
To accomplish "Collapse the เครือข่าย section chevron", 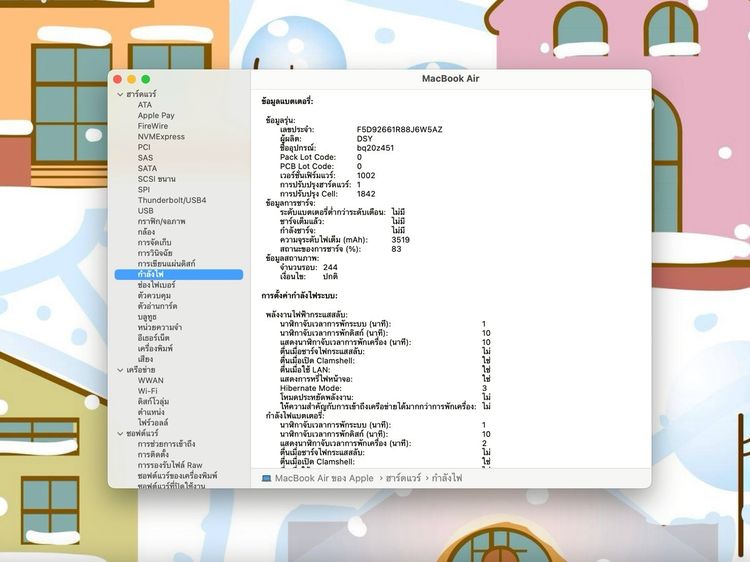I will tap(121, 369).
